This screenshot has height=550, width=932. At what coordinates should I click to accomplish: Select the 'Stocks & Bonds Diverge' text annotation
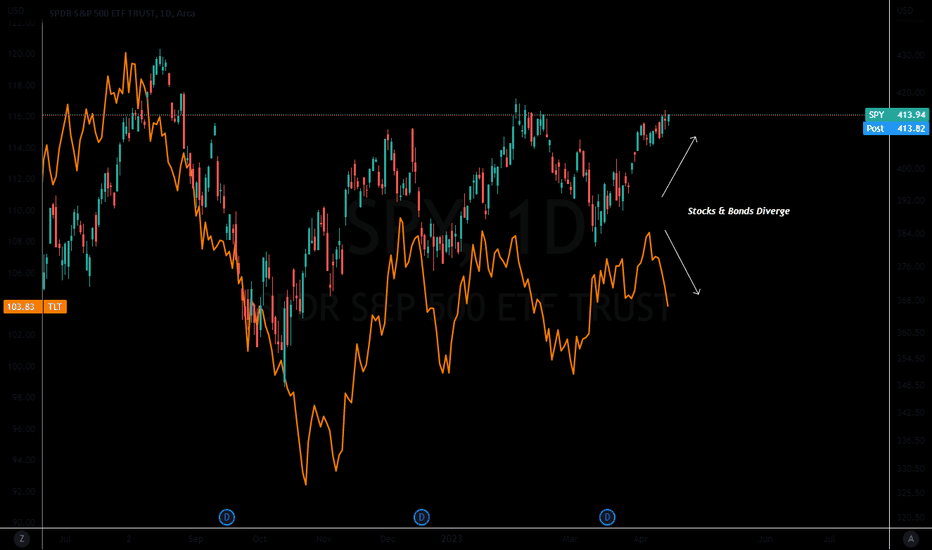[x=739, y=211]
